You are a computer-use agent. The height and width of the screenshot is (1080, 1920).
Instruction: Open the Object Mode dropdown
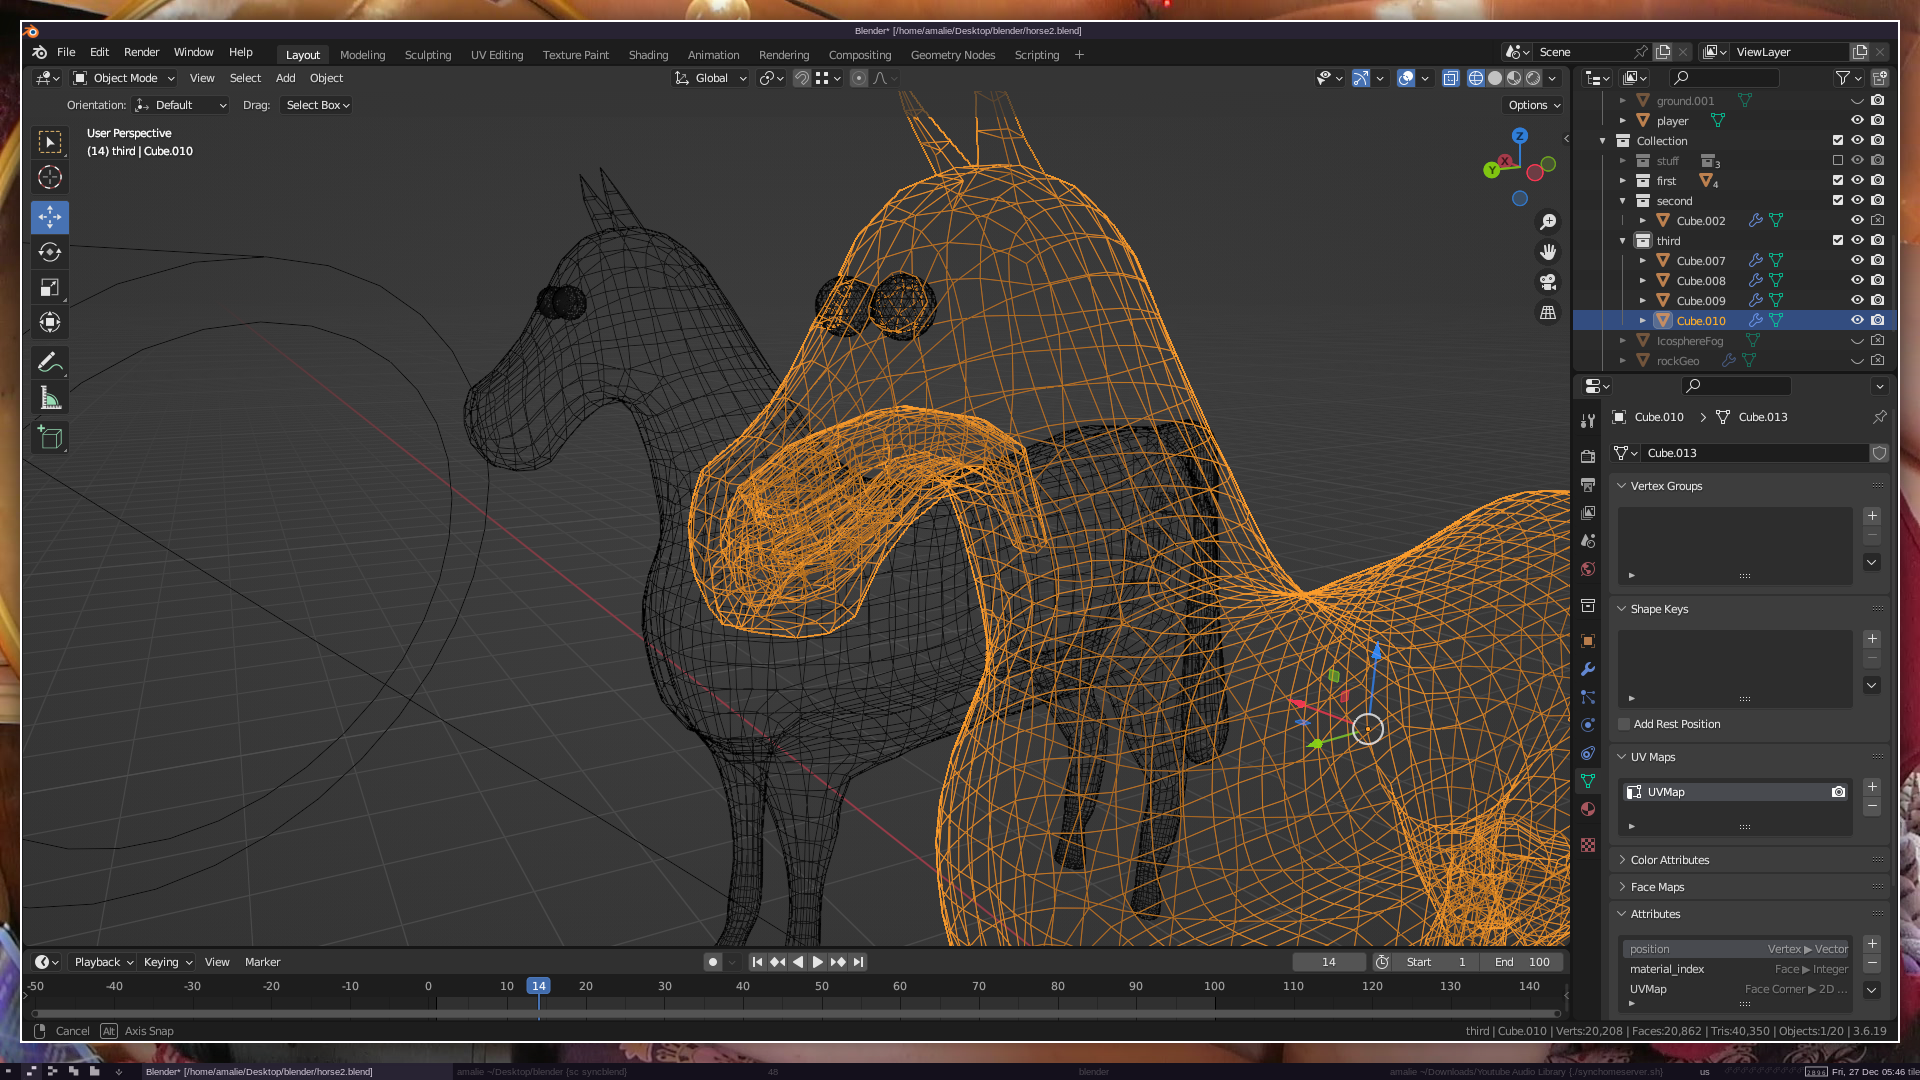(x=124, y=78)
